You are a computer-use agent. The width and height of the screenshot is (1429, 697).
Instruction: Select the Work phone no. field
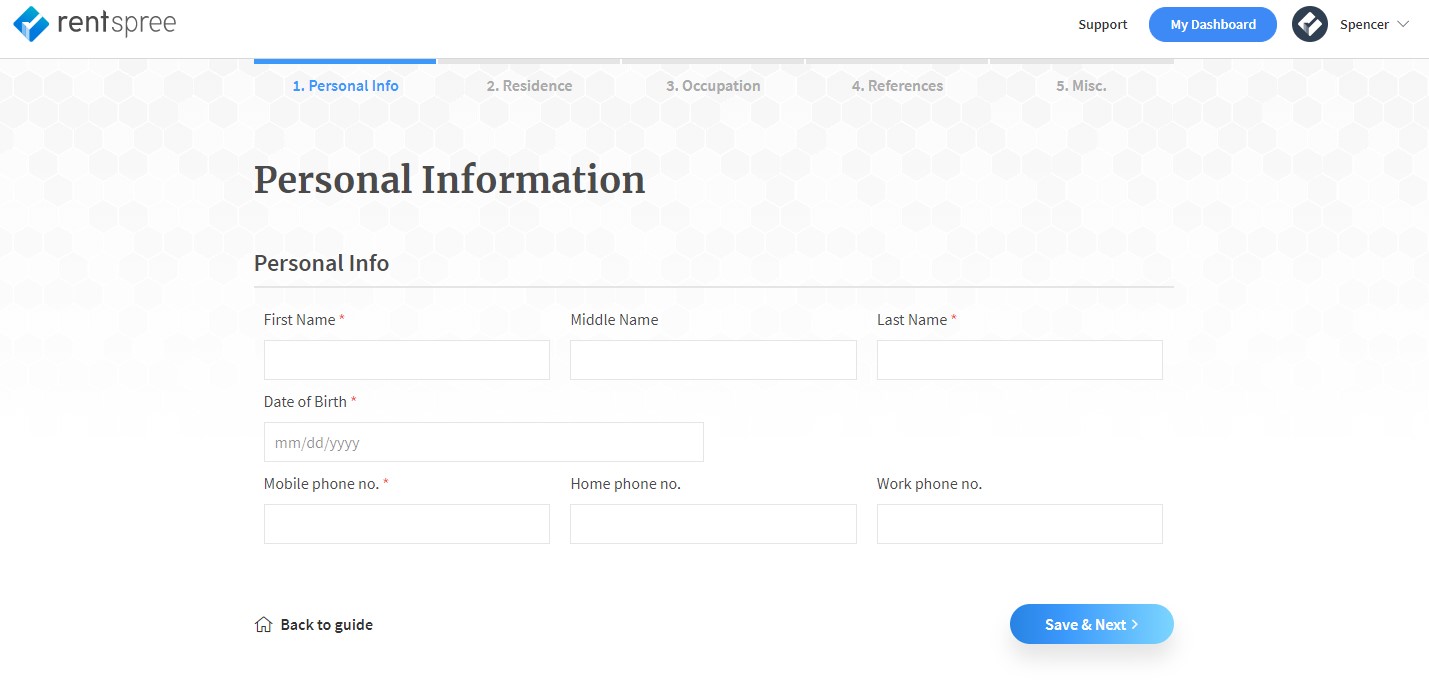click(1019, 524)
